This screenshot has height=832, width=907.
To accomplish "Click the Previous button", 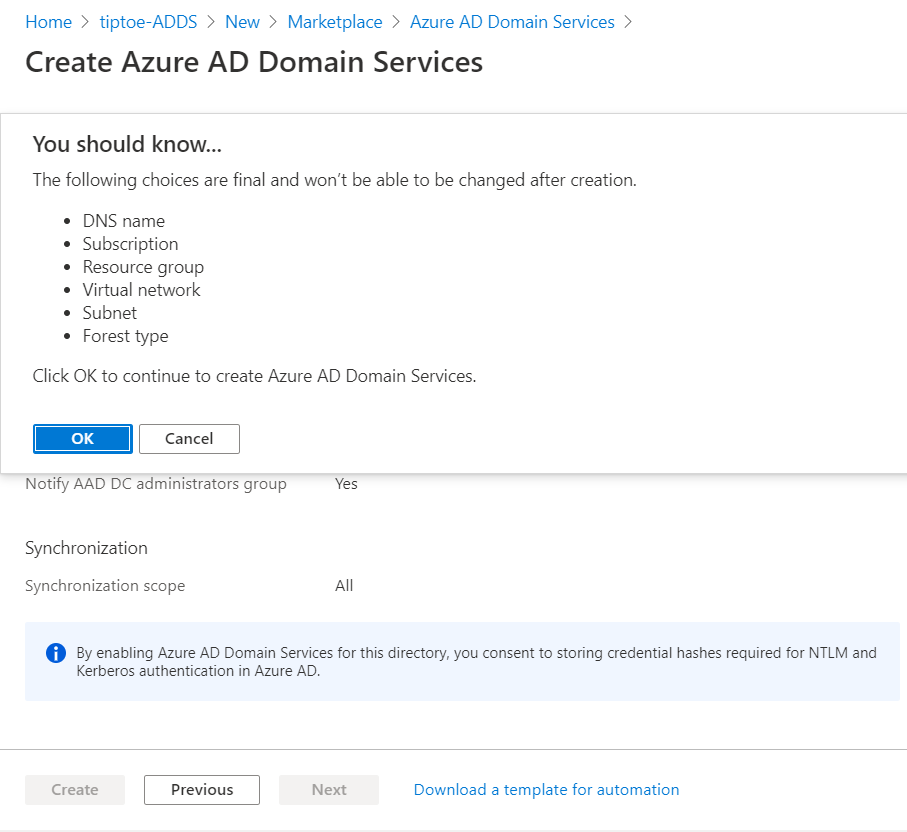I will pos(202,790).
